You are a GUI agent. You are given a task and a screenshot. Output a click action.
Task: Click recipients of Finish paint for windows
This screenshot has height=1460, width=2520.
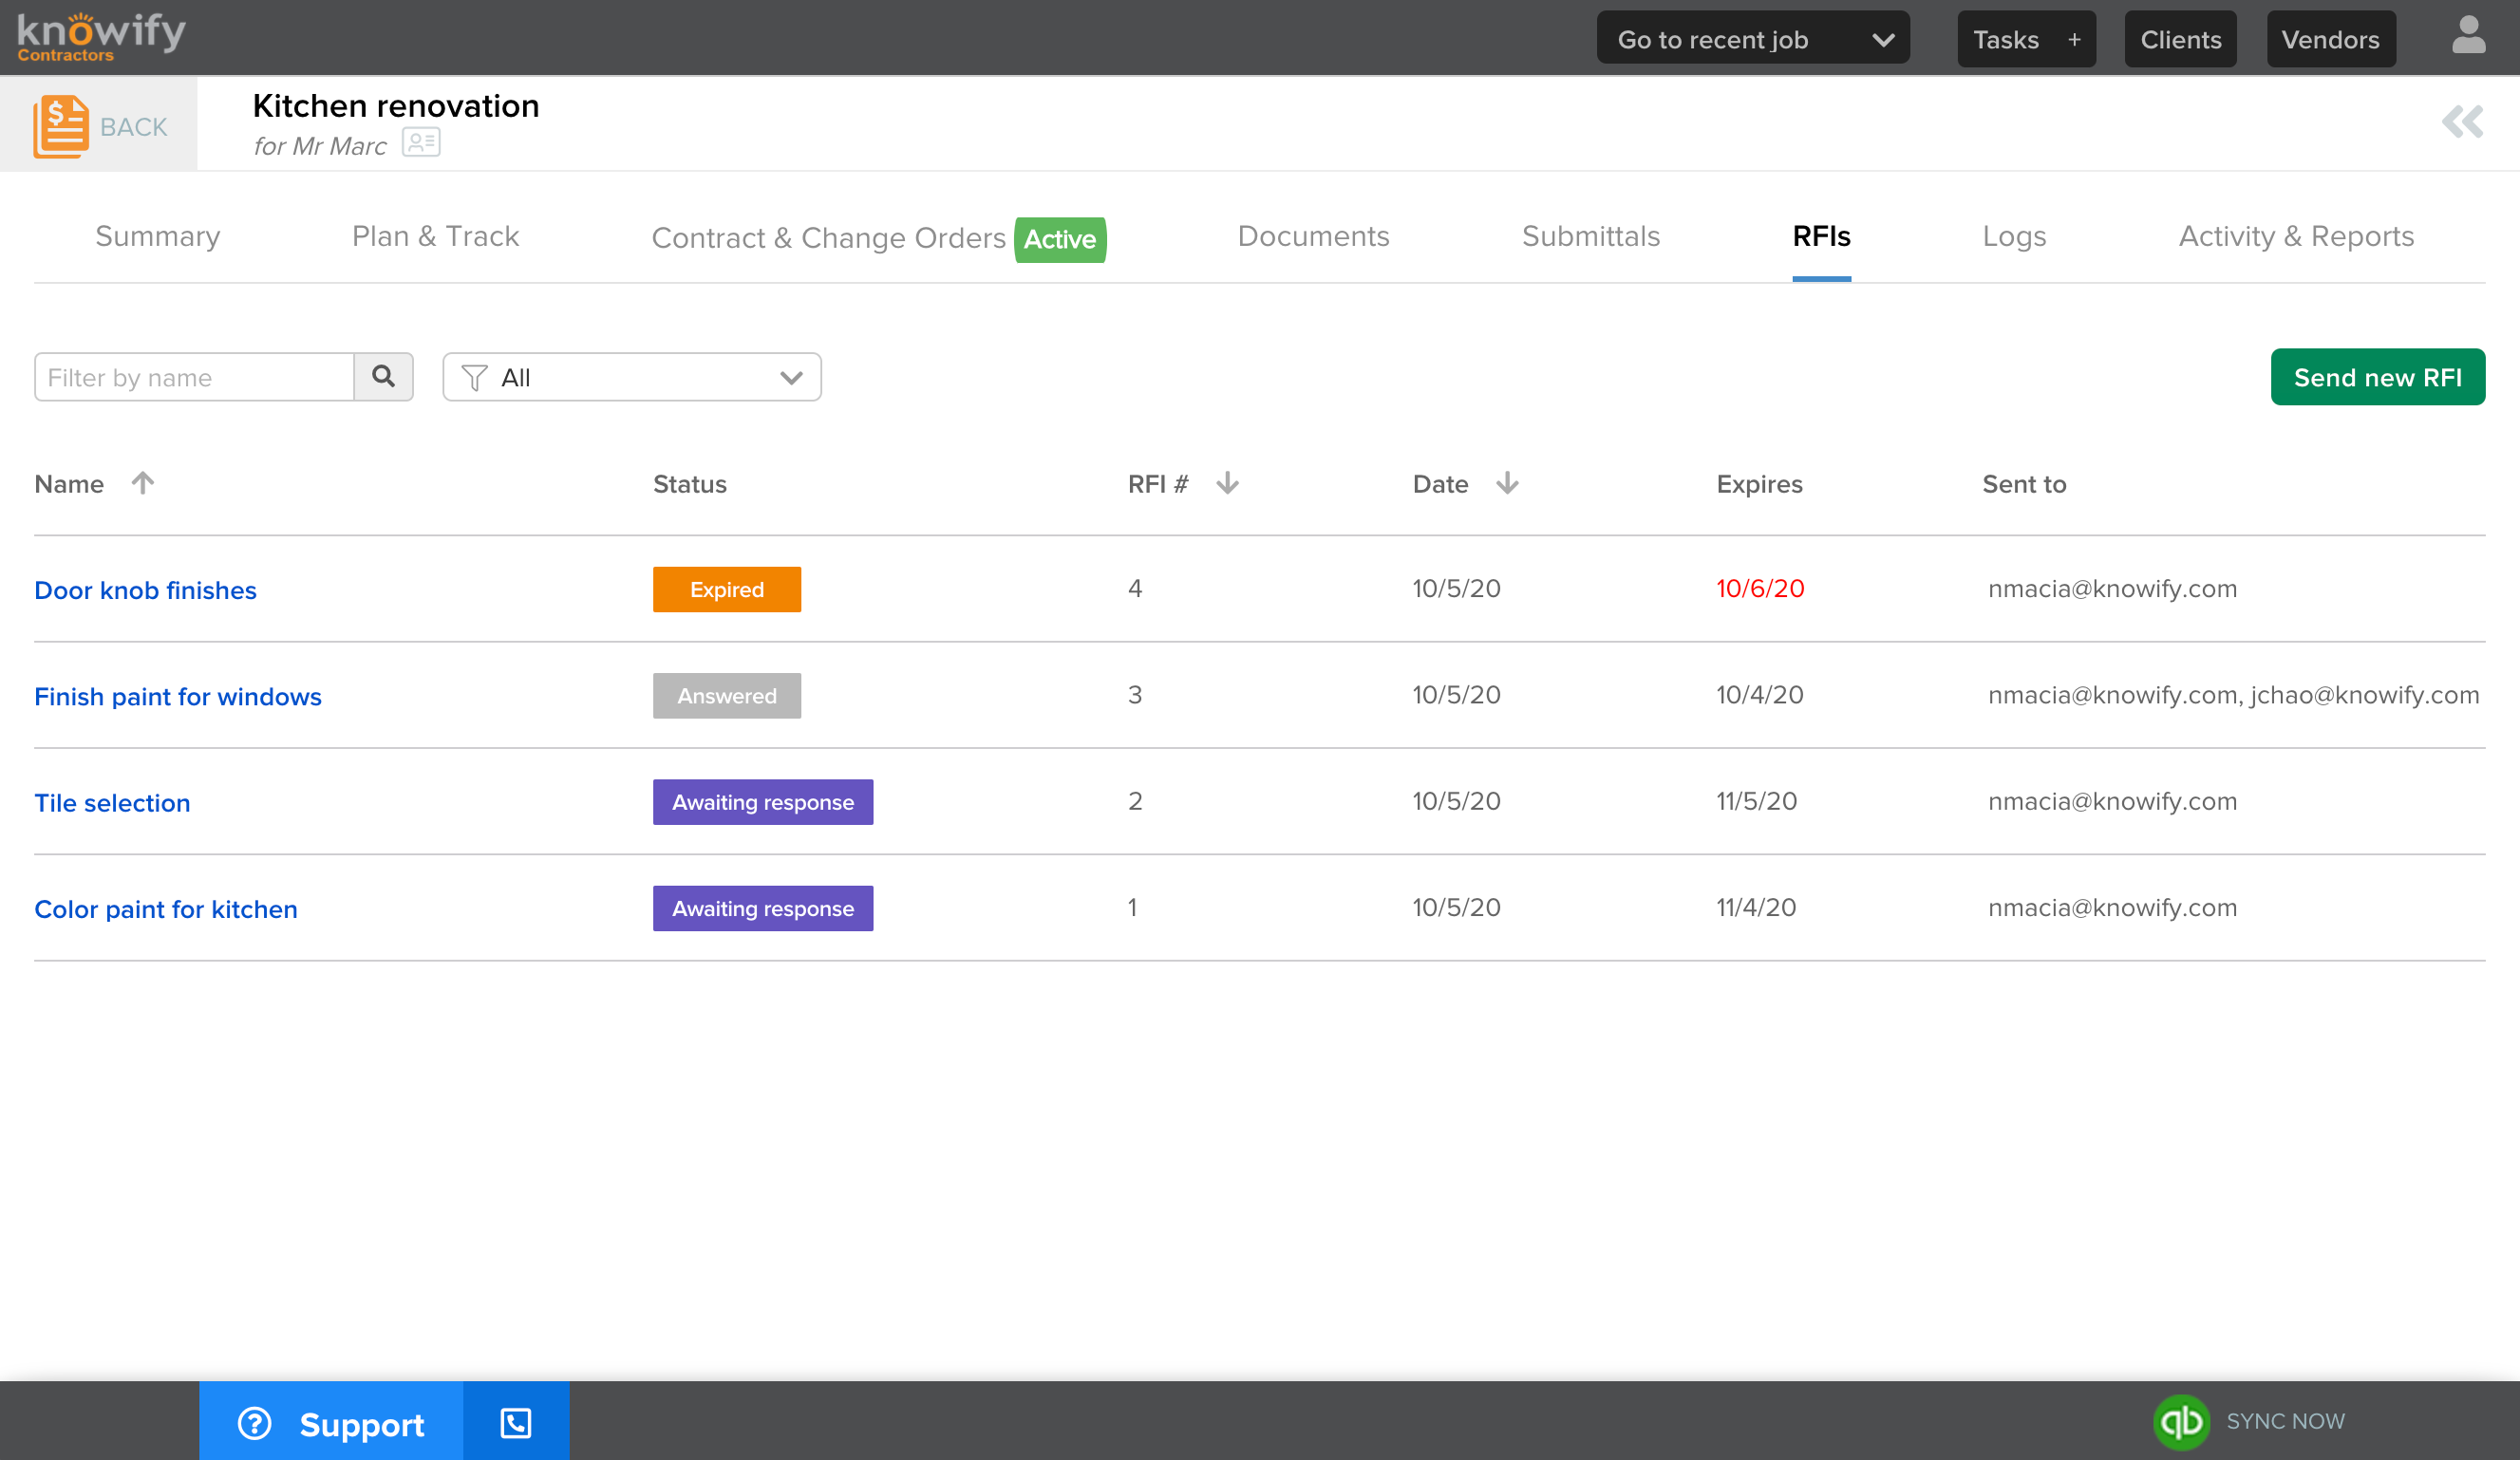point(2233,695)
